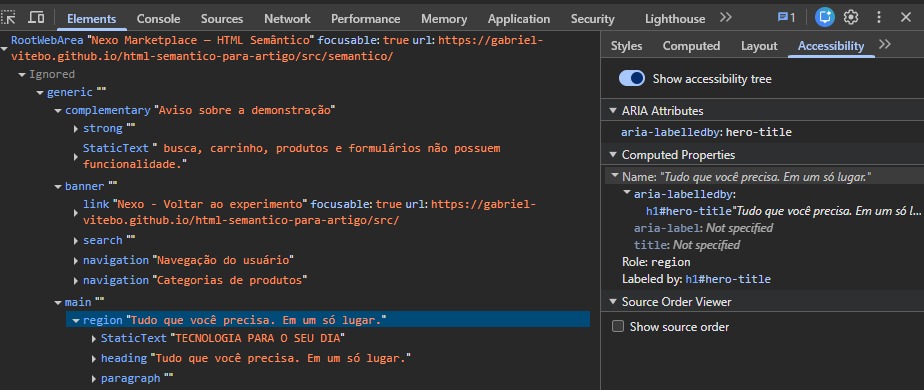Collapse the Ignored node

pos(22,74)
